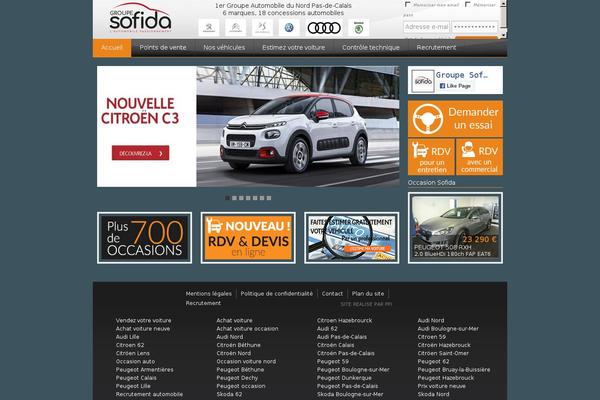Select the last carousel slide dot

point(269,198)
